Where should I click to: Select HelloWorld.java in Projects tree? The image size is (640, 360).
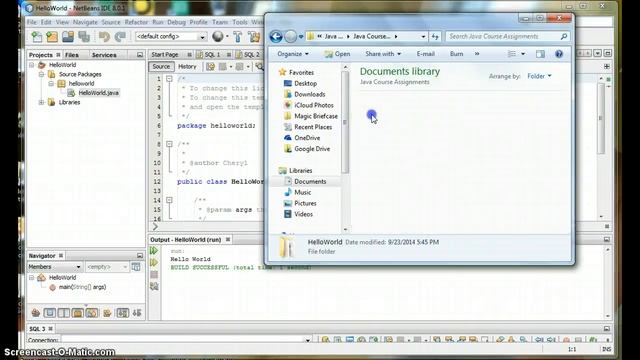98,93
